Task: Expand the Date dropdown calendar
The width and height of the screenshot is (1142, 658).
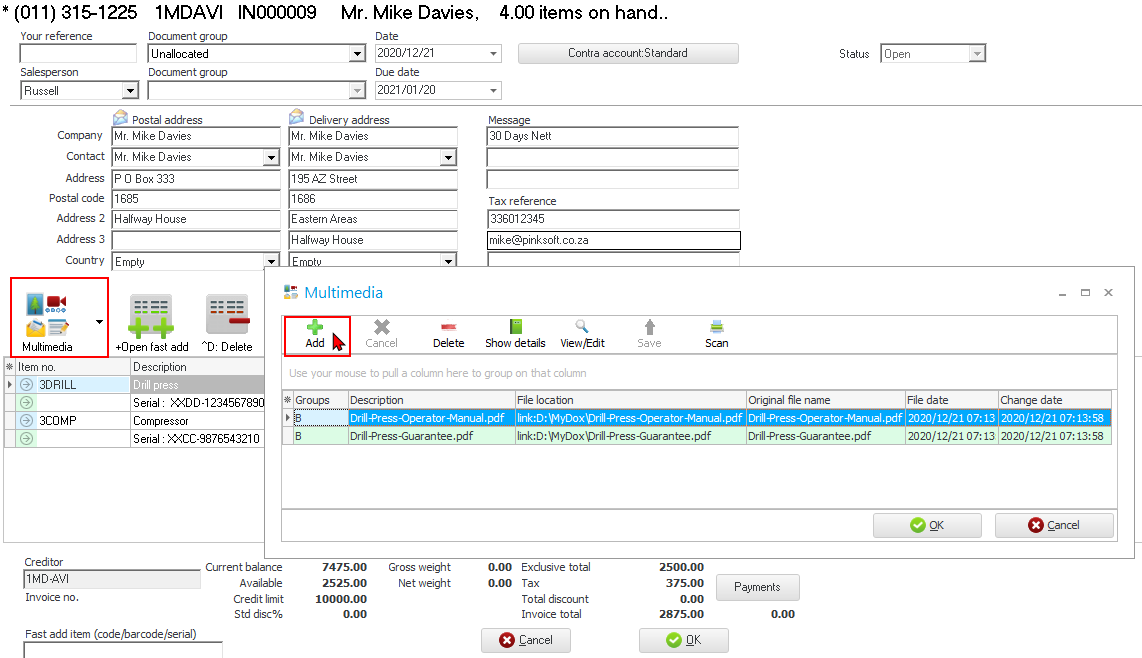Action: coord(494,54)
